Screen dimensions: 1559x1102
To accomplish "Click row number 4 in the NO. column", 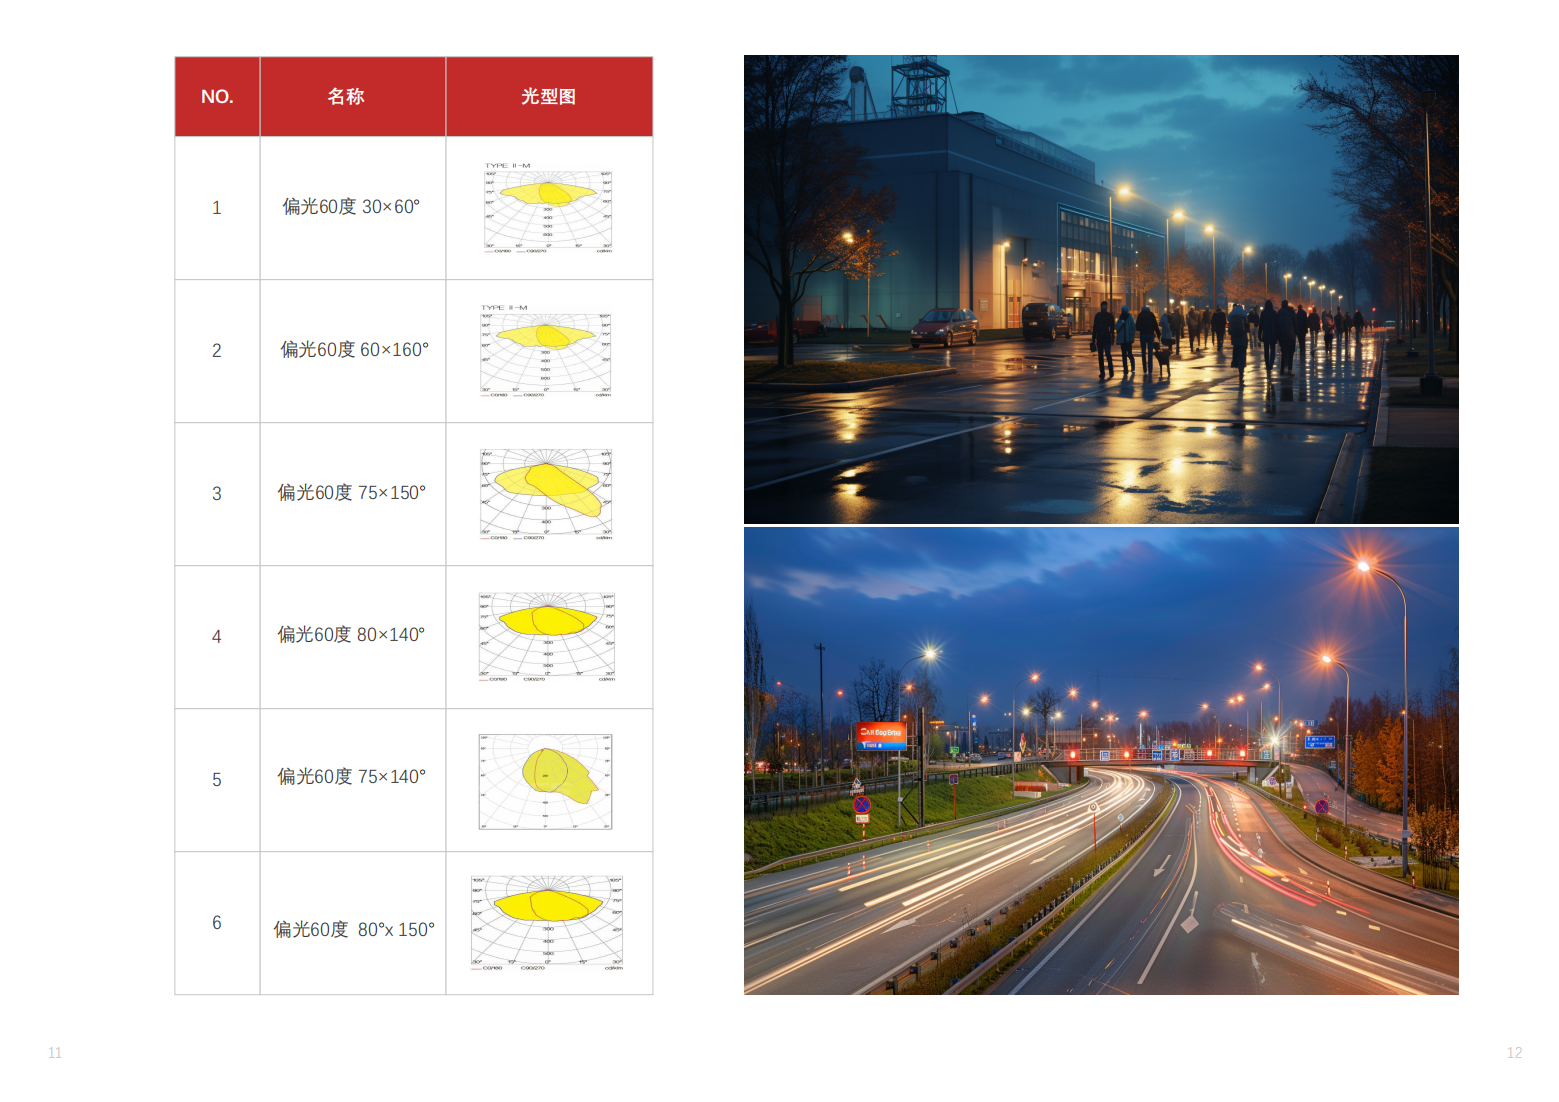I will (217, 637).
